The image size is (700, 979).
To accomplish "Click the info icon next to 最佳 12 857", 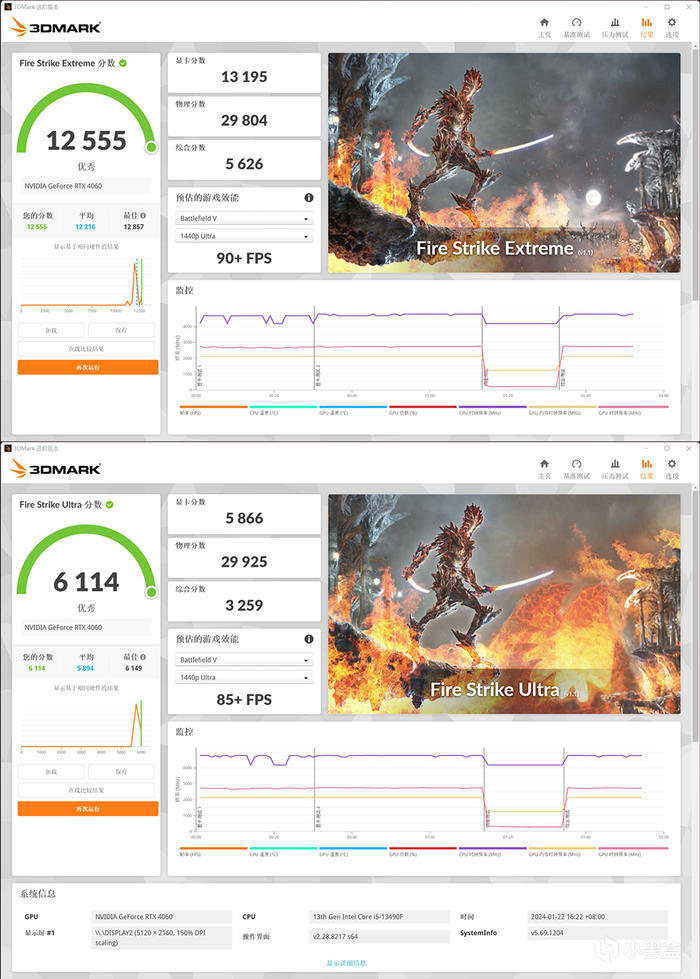I will click(x=143, y=215).
